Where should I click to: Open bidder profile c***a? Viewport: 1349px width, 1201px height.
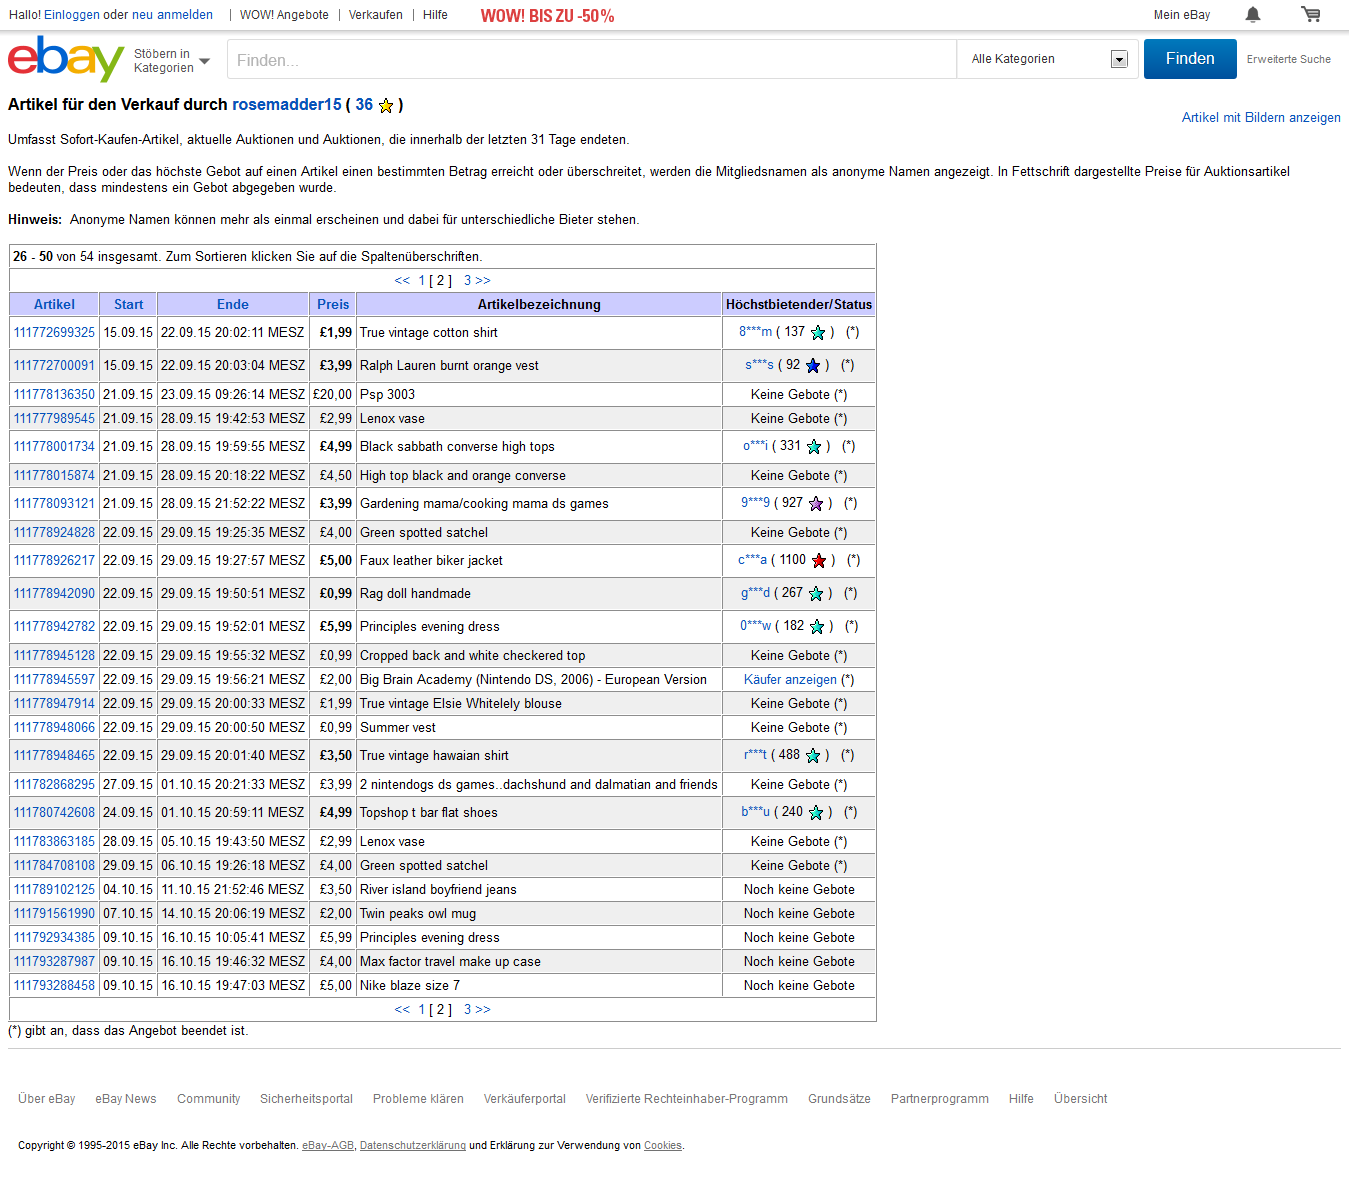[752, 560]
